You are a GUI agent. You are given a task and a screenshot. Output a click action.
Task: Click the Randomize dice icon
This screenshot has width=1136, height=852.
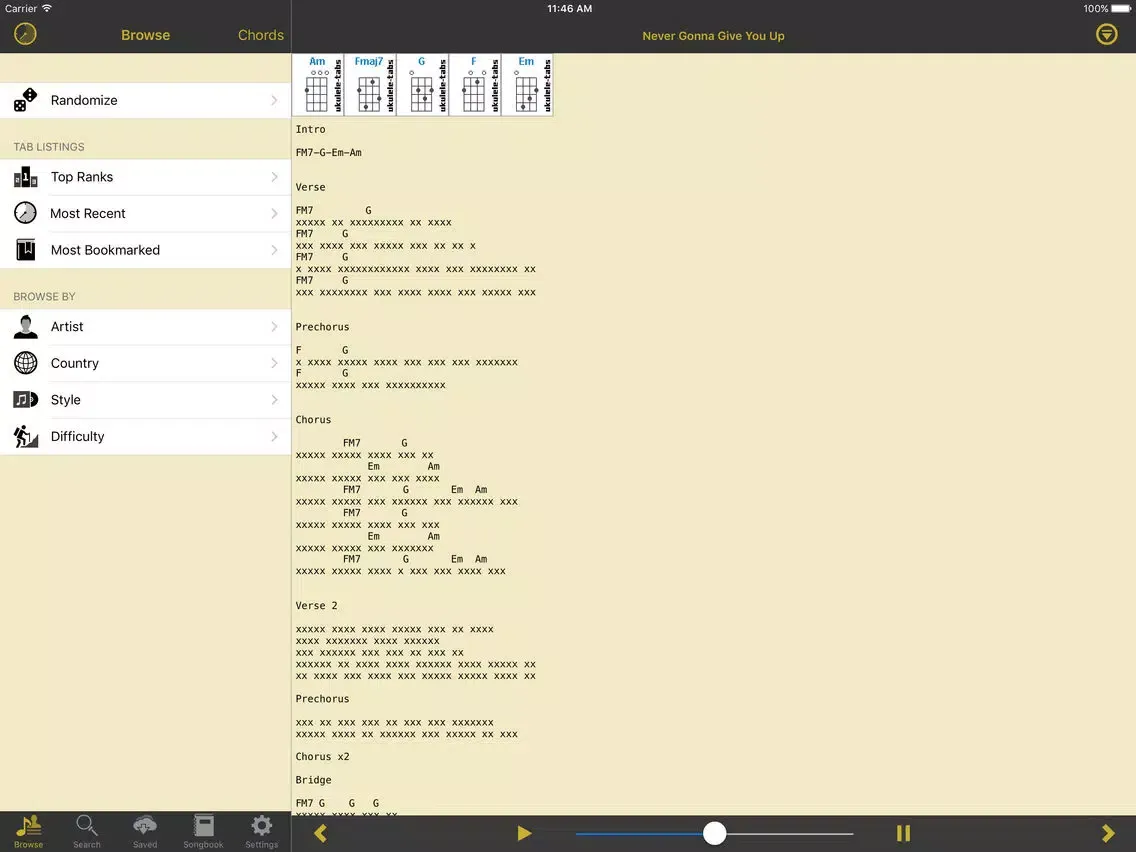click(x=26, y=100)
